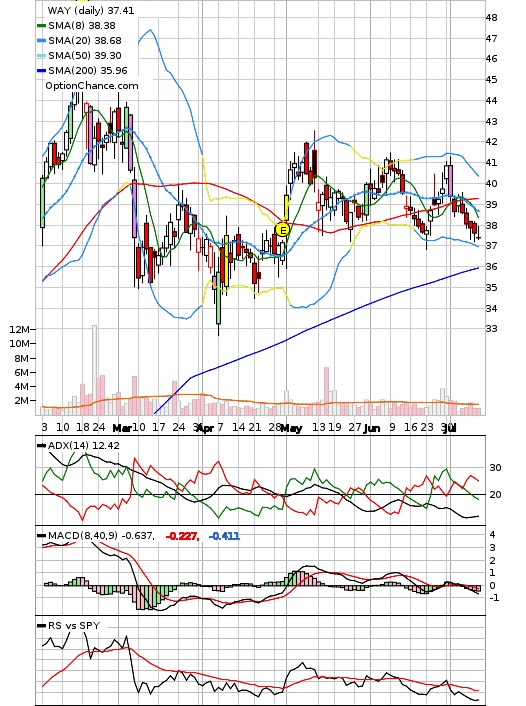Click the black RS vs SPY legend marker
526x706 pixels.
pyautogui.click(x=41, y=625)
